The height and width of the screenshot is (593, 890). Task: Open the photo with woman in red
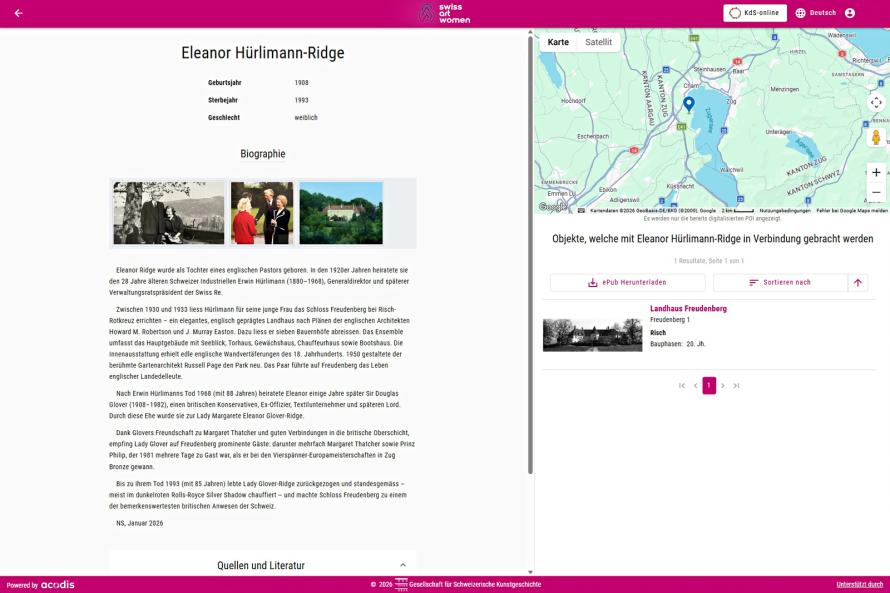pyautogui.click(x=262, y=213)
